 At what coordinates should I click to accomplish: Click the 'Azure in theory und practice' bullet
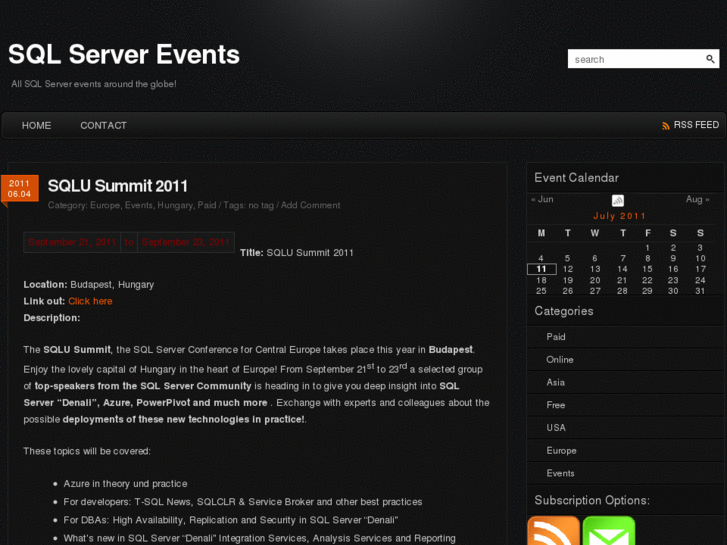click(125, 483)
